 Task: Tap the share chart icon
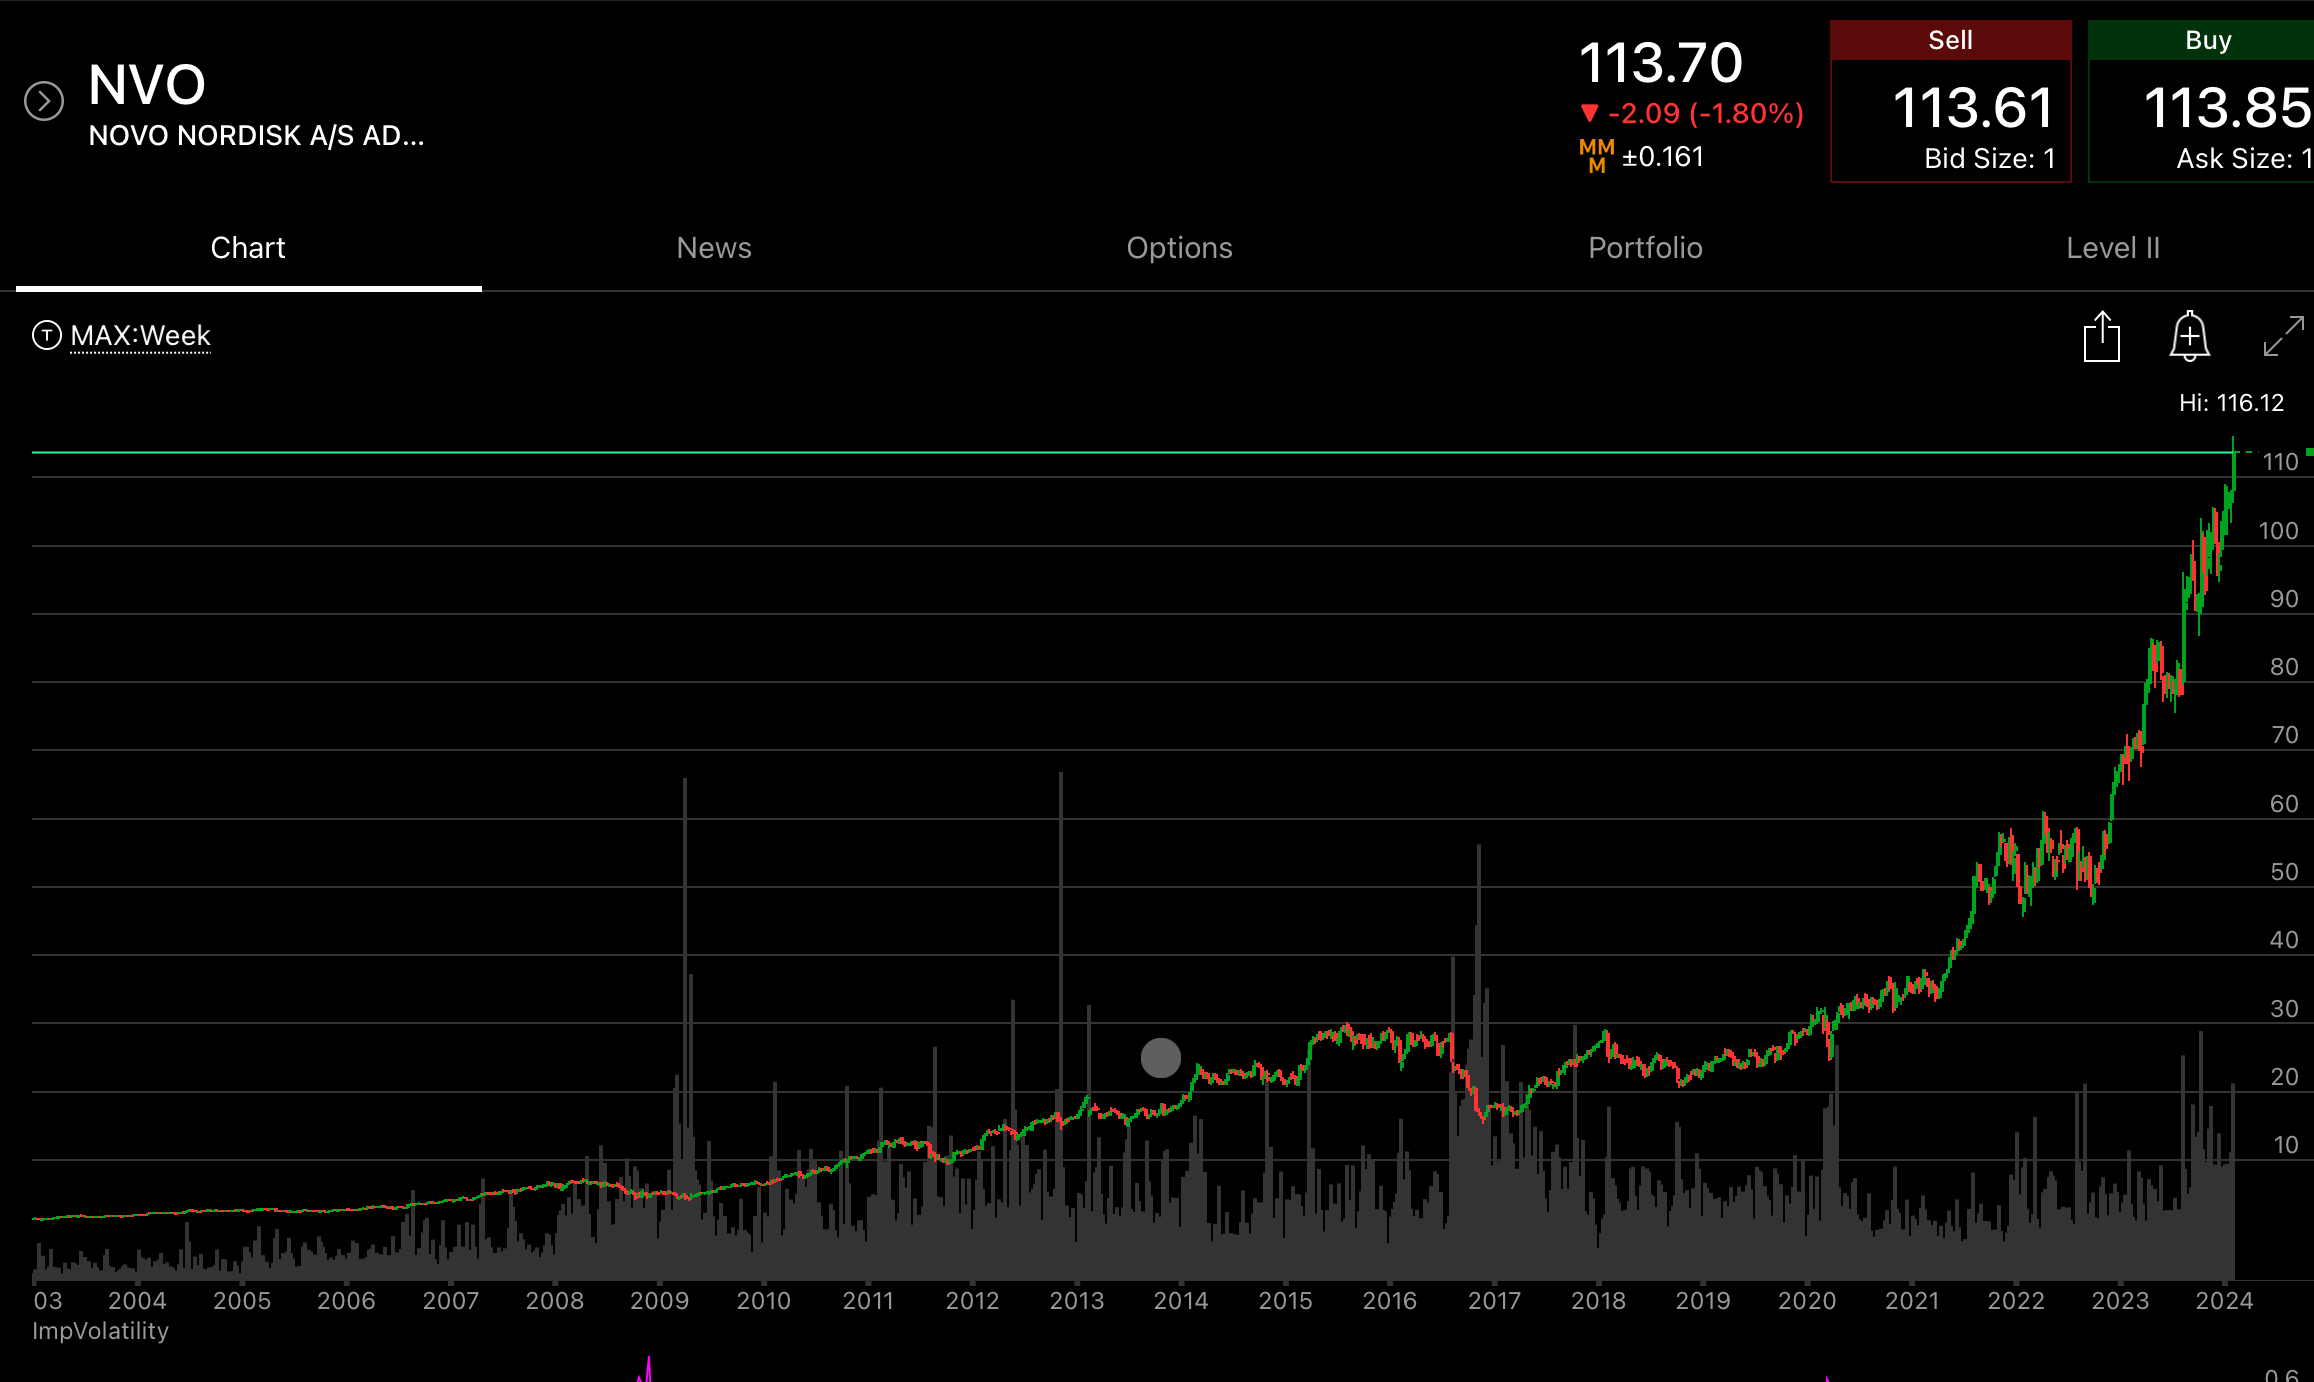2101,336
